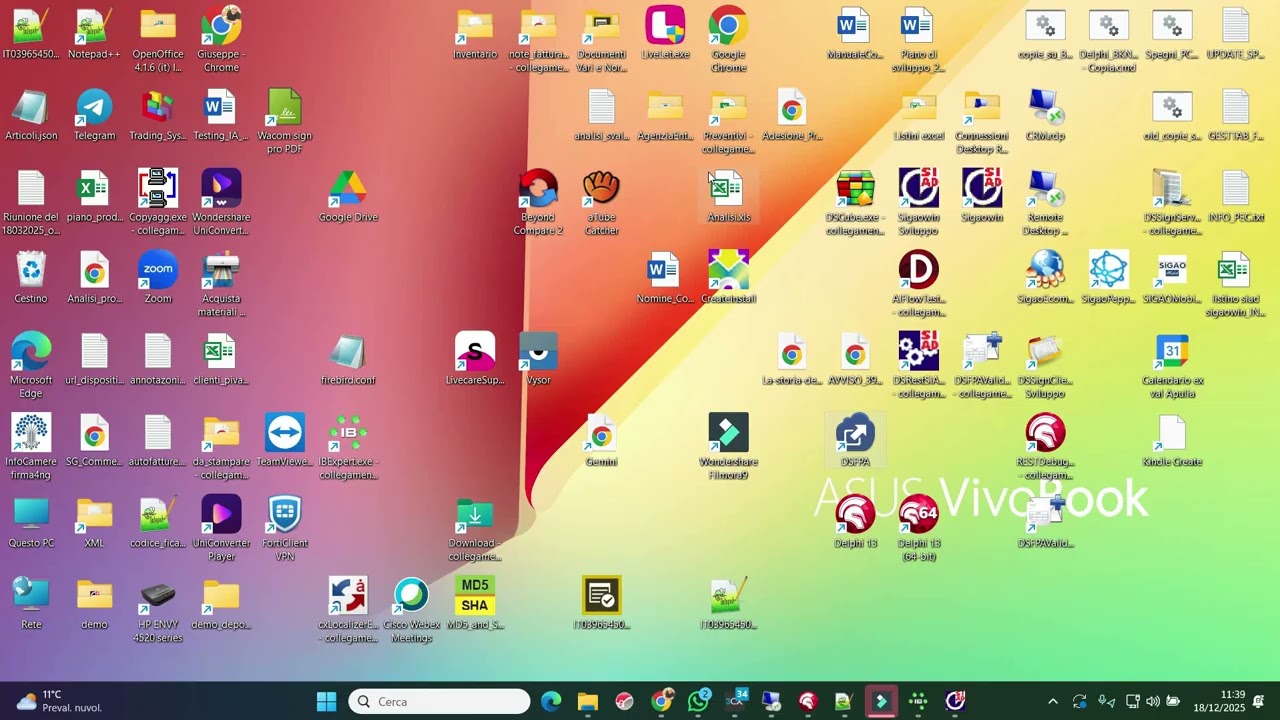Click the aTube Catcher desktop icon
The width and height of the screenshot is (1280, 720).
pos(601,203)
